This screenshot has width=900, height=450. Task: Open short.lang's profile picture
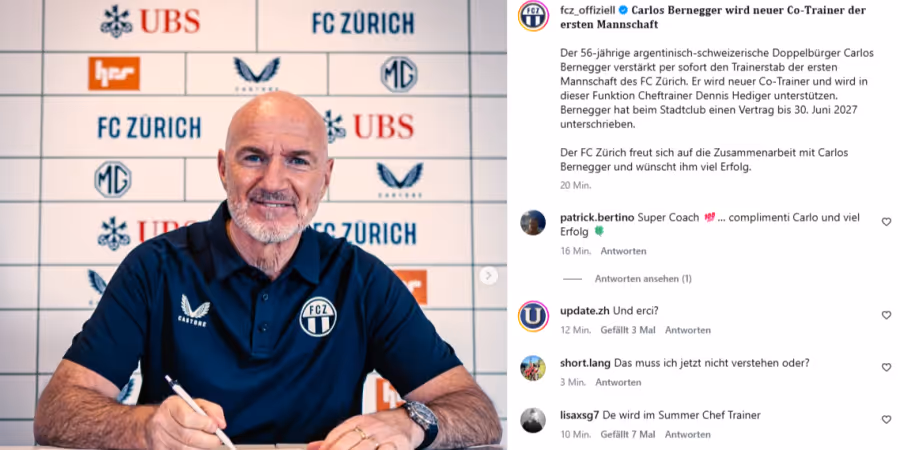[533, 368]
